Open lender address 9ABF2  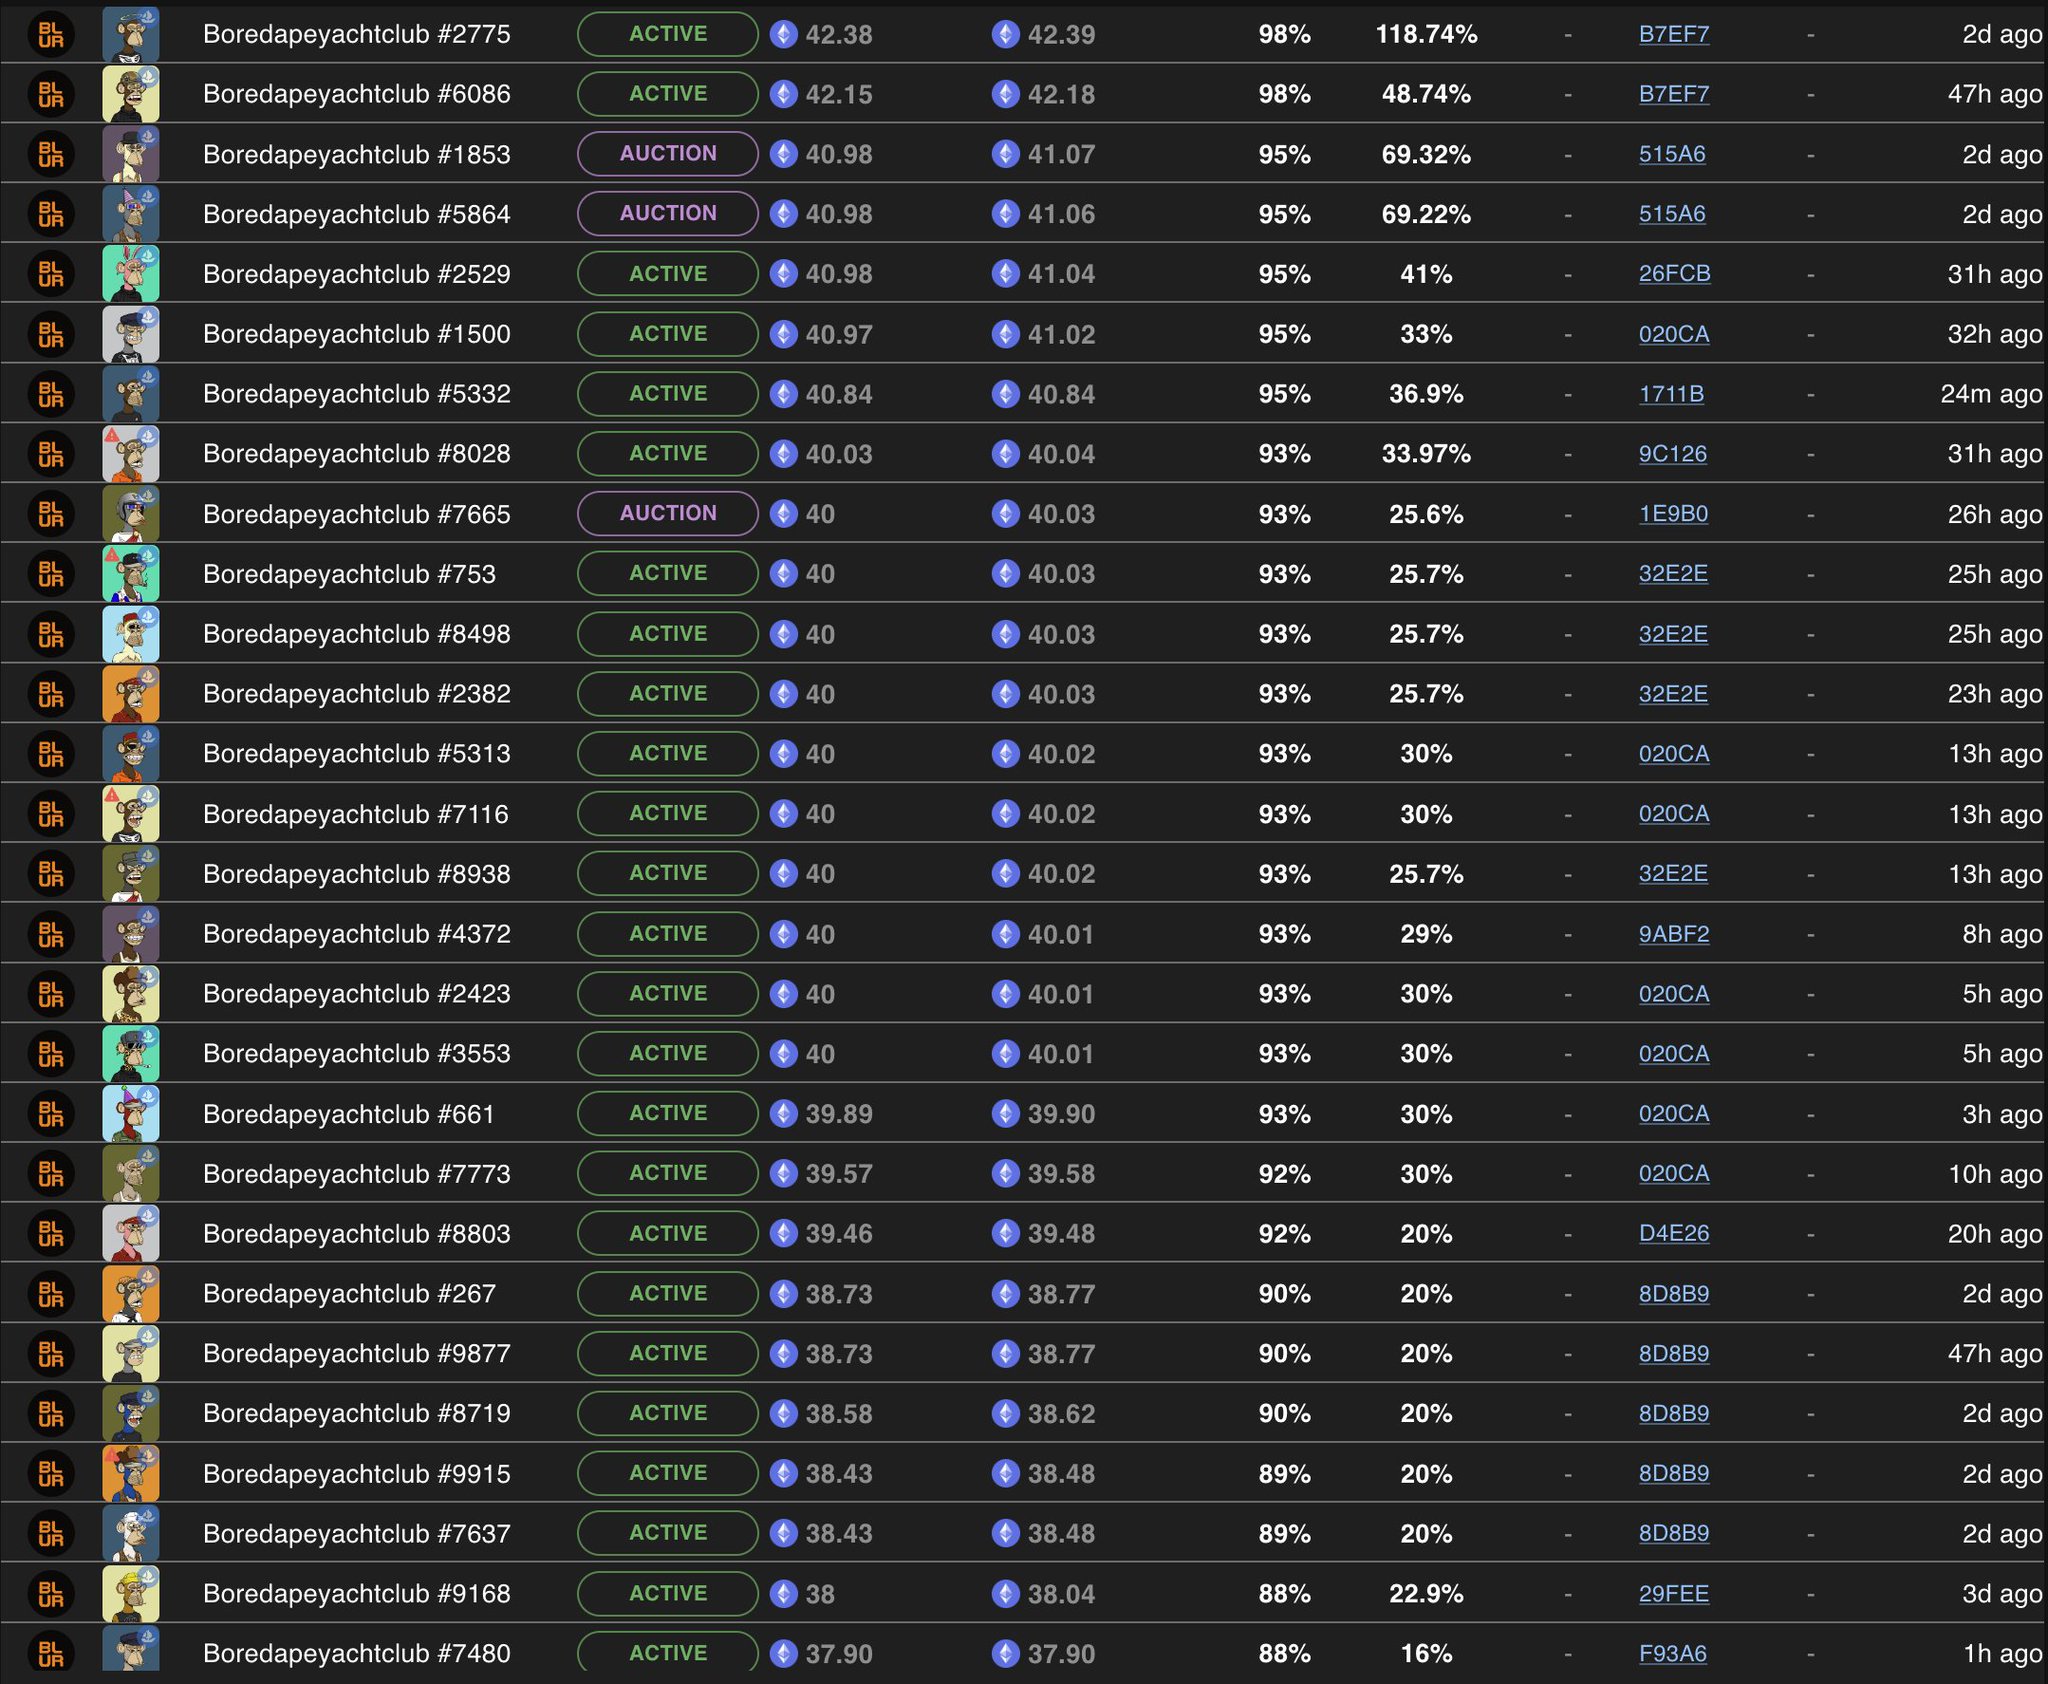click(1674, 934)
